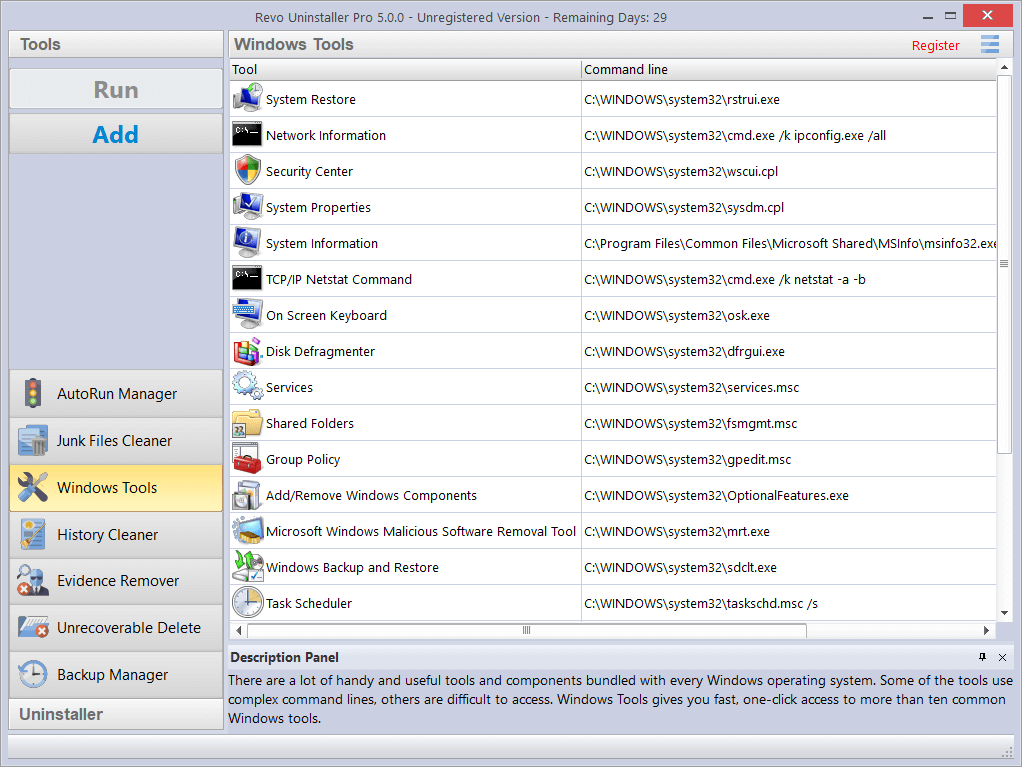Click the Evidence Remover icon
Image resolution: width=1022 pixels, height=767 pixels.
[x=33, y=581]
